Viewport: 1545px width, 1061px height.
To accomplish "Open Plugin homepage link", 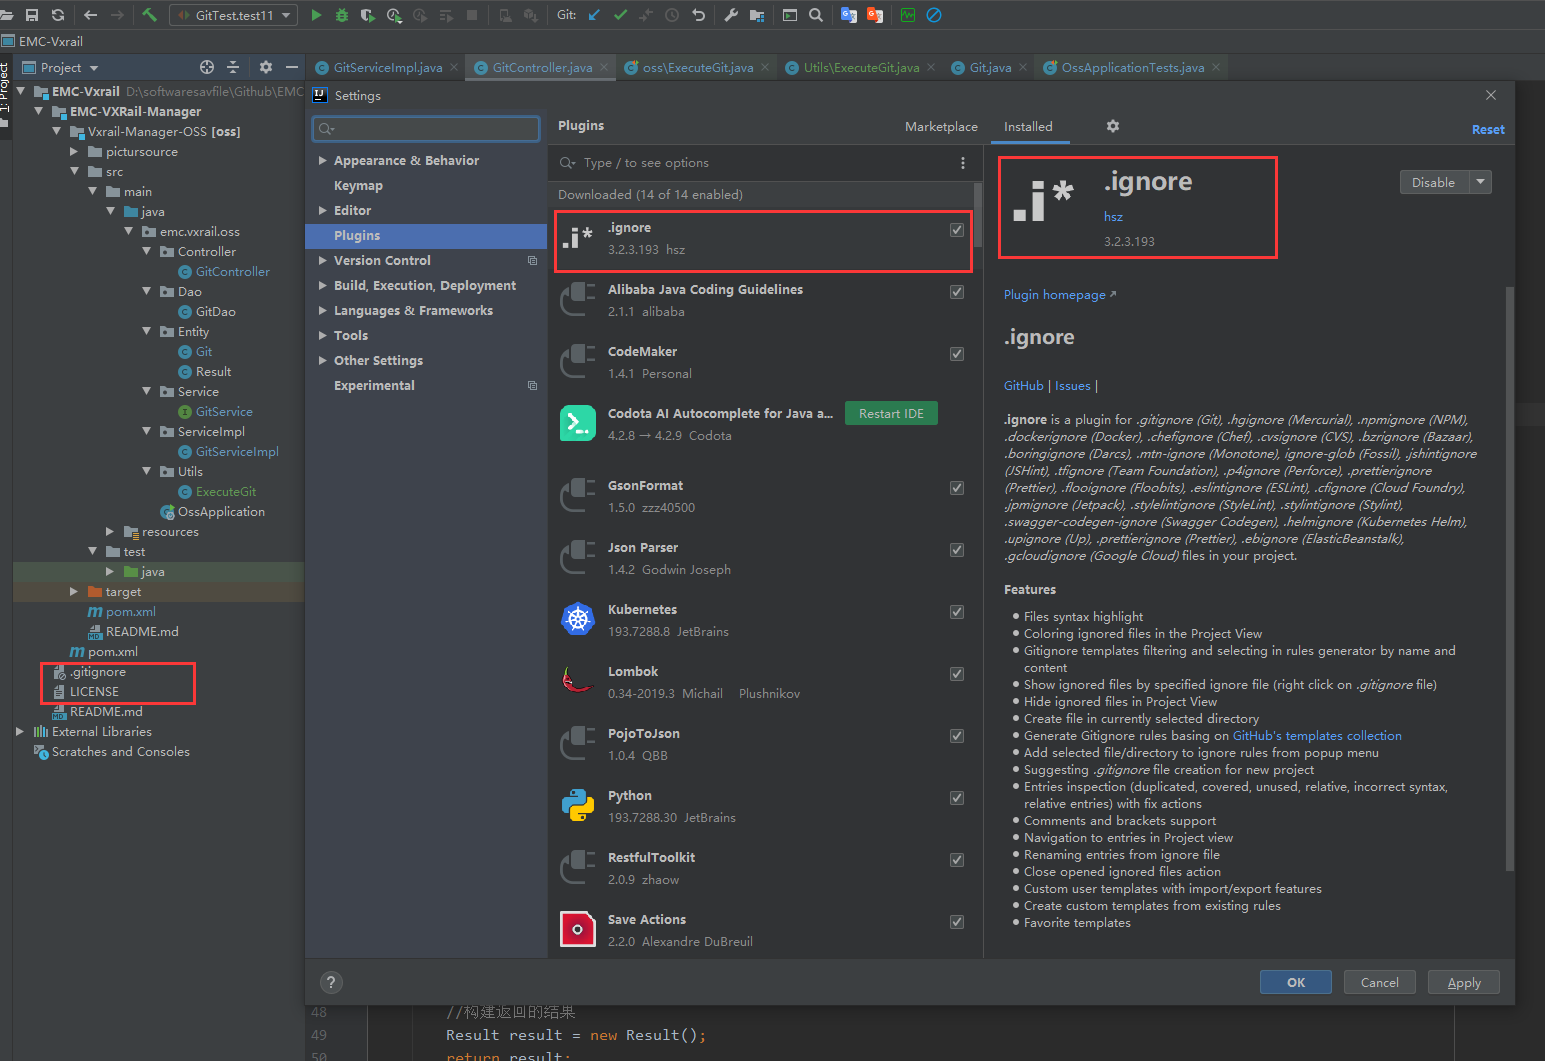I will [1059, 294].
